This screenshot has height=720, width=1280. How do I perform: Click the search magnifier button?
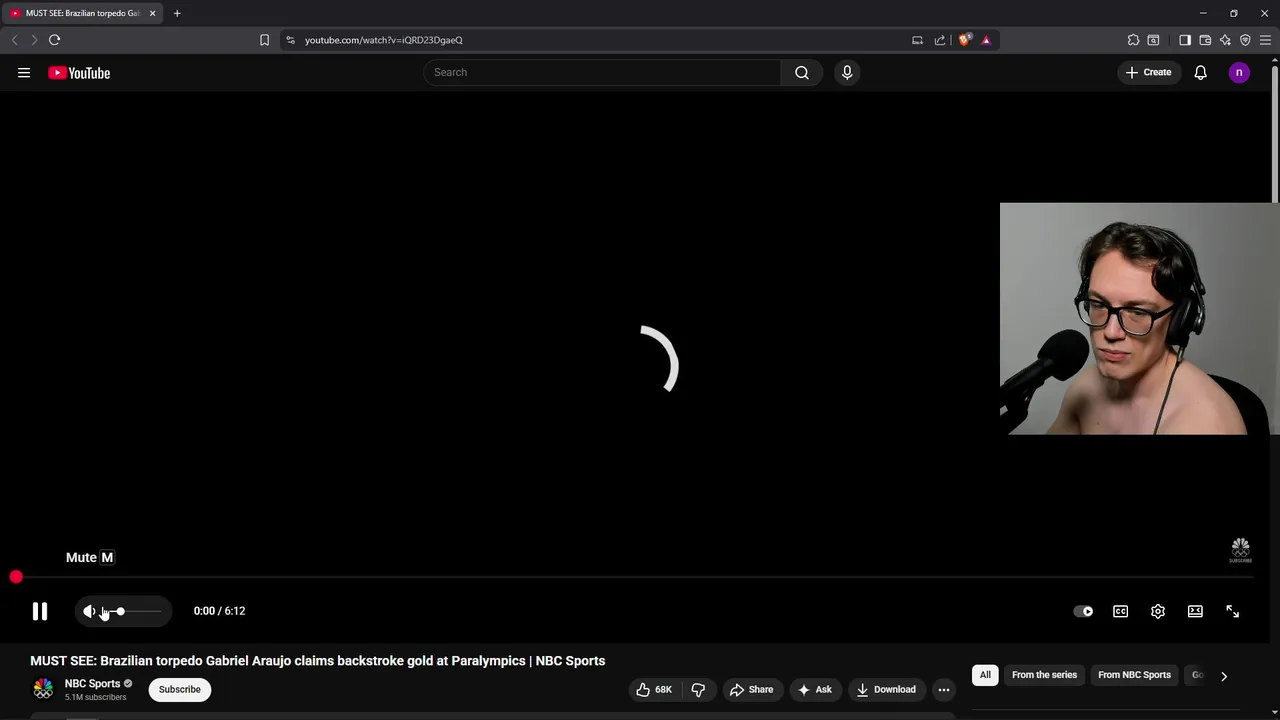click(802, 72)
